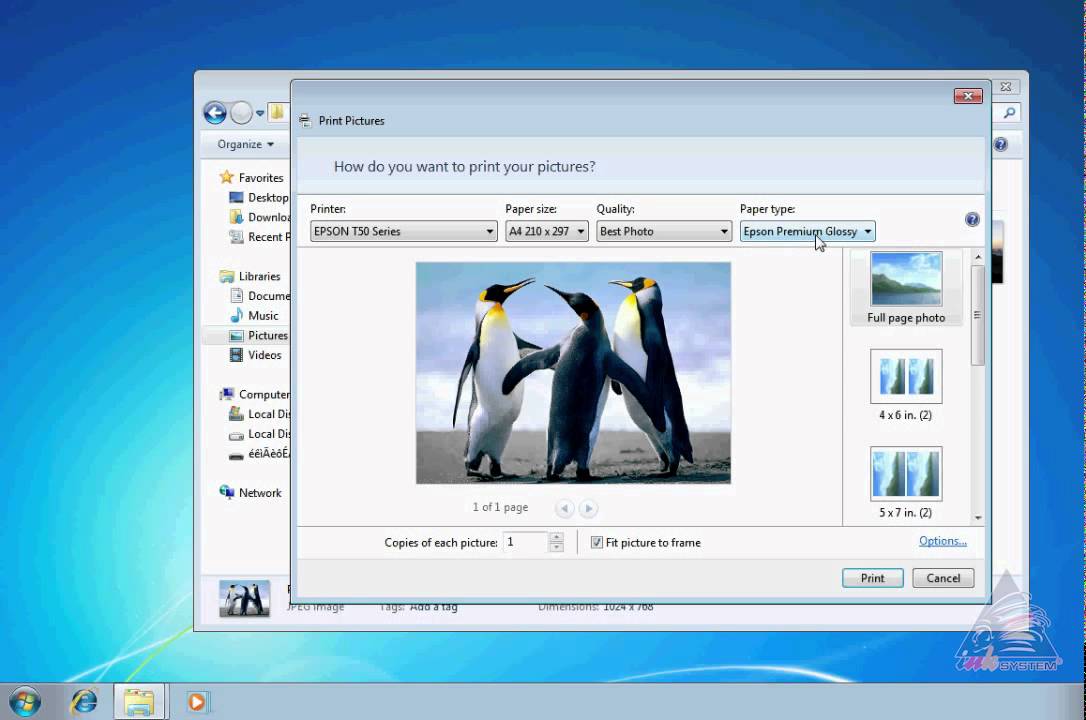This screenshot has height=720, width=1086.
Task: Click the Explorer search magnifier icon
Action: 1010,112
